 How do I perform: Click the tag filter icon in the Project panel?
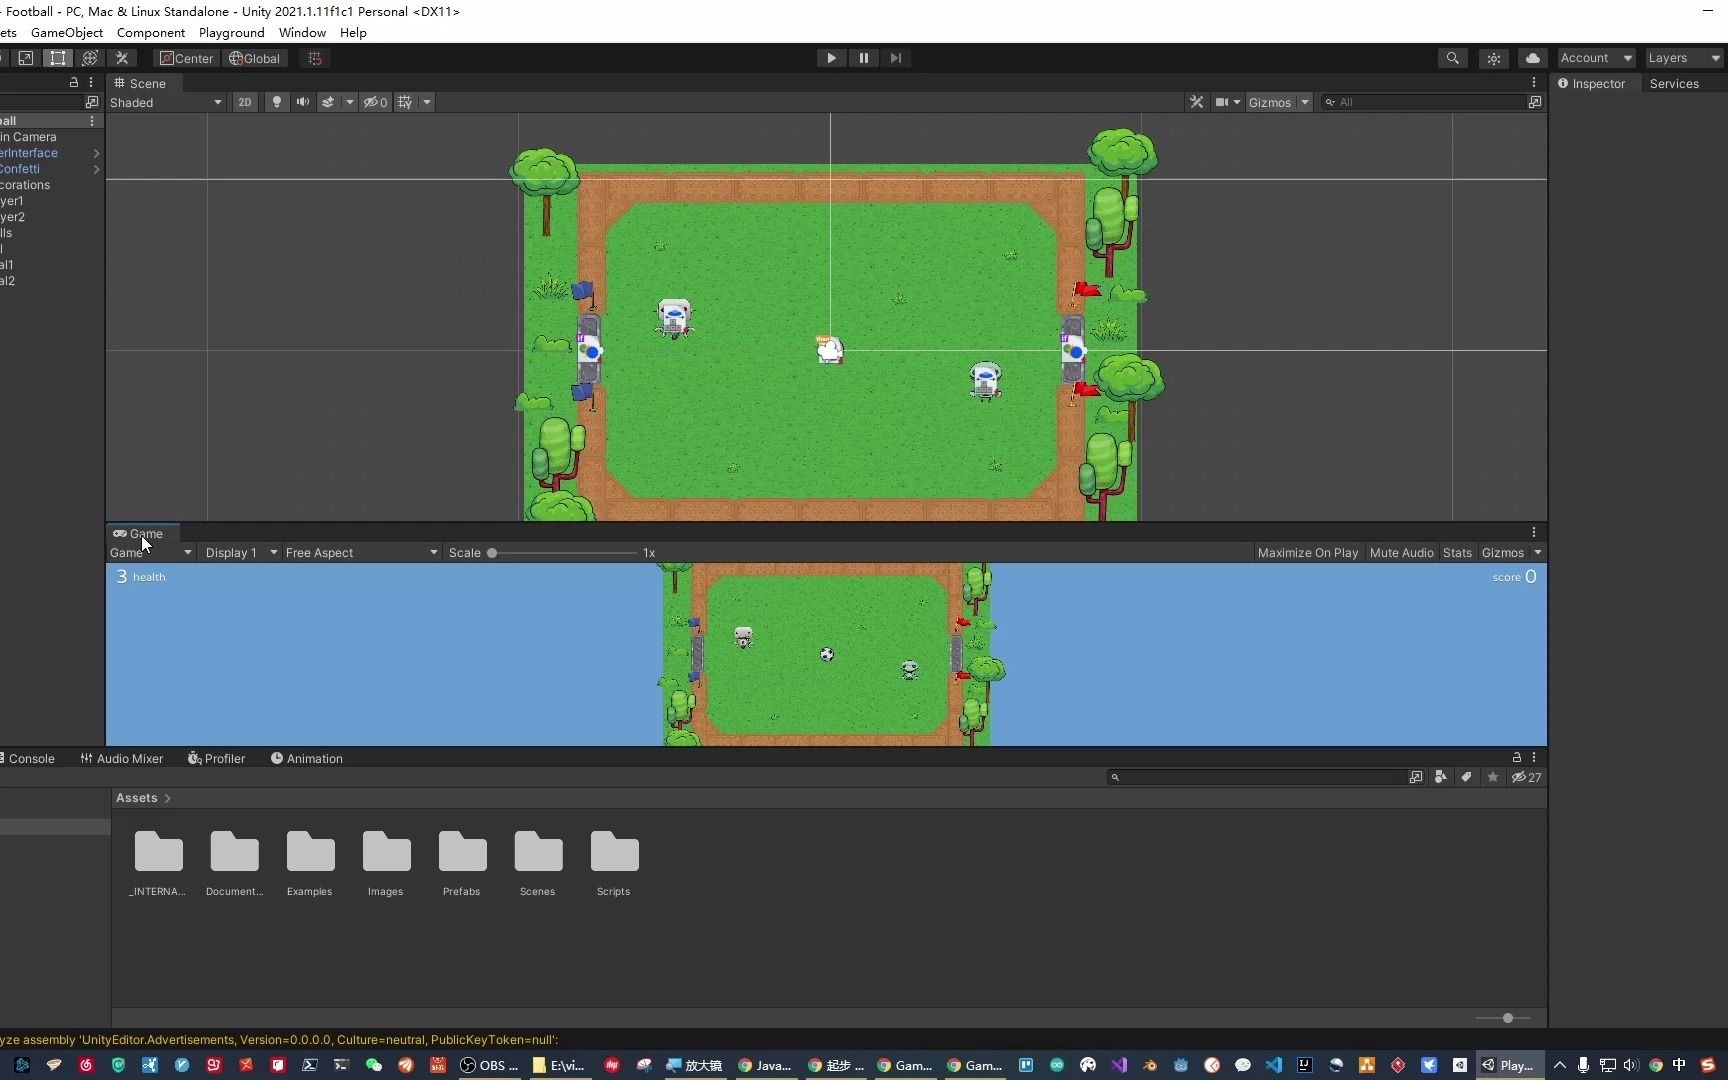point(1466,777)
